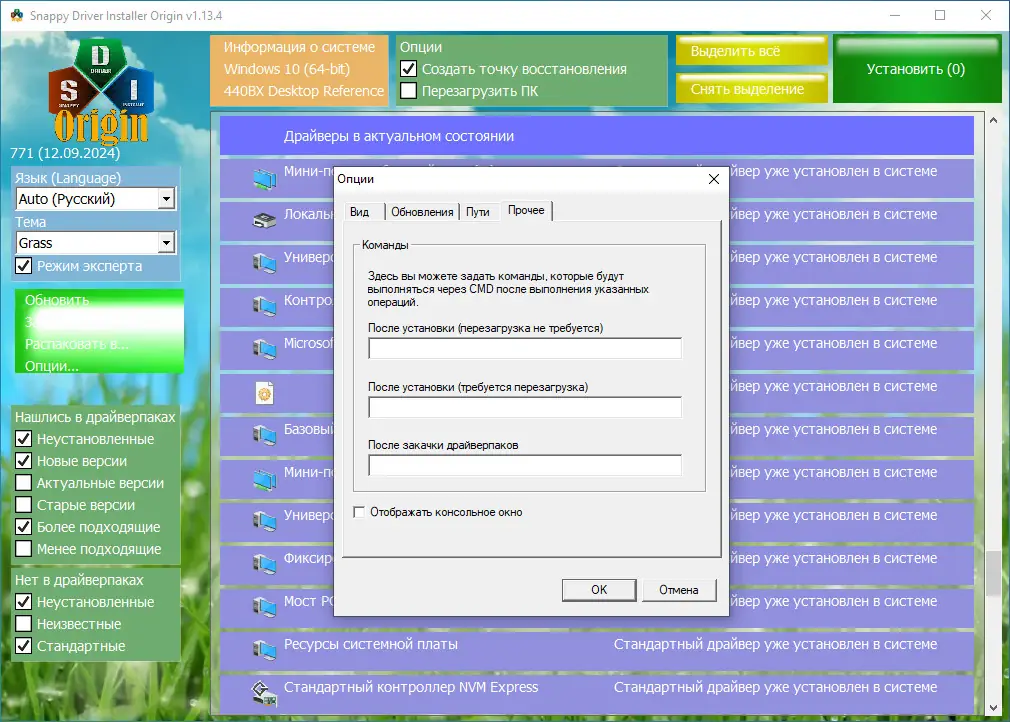Click the icon for Ресурсы системной платы
1010x722 pixels.
pos(264,650)
